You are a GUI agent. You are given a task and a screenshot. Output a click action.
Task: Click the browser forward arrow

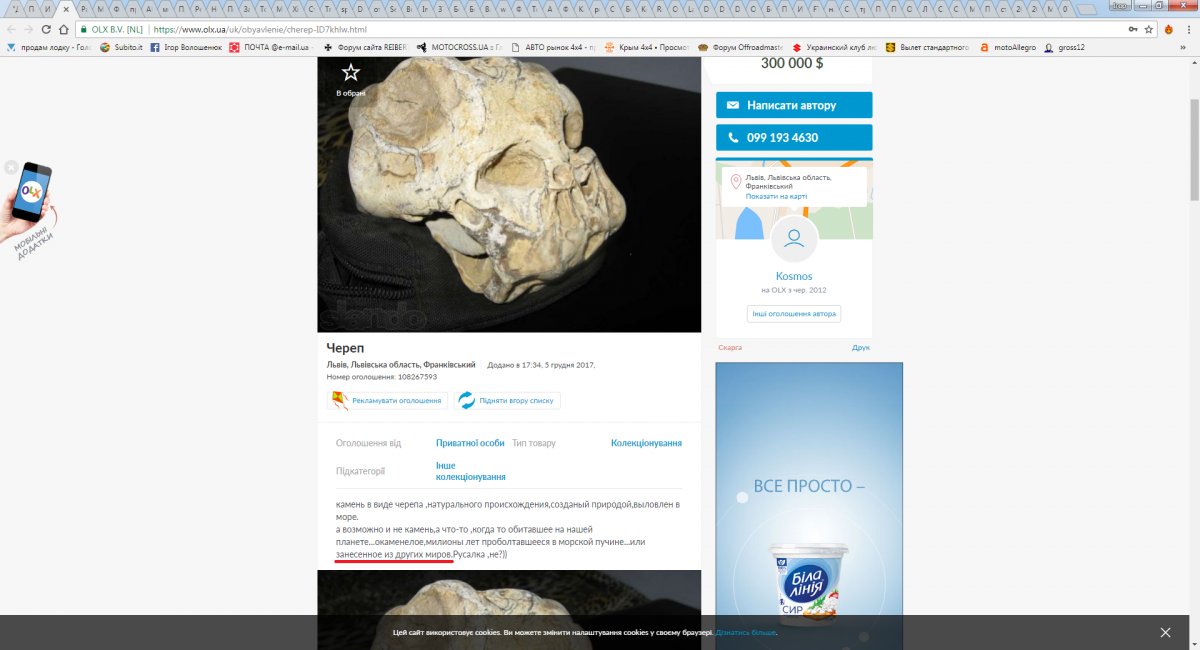point(29,30)
